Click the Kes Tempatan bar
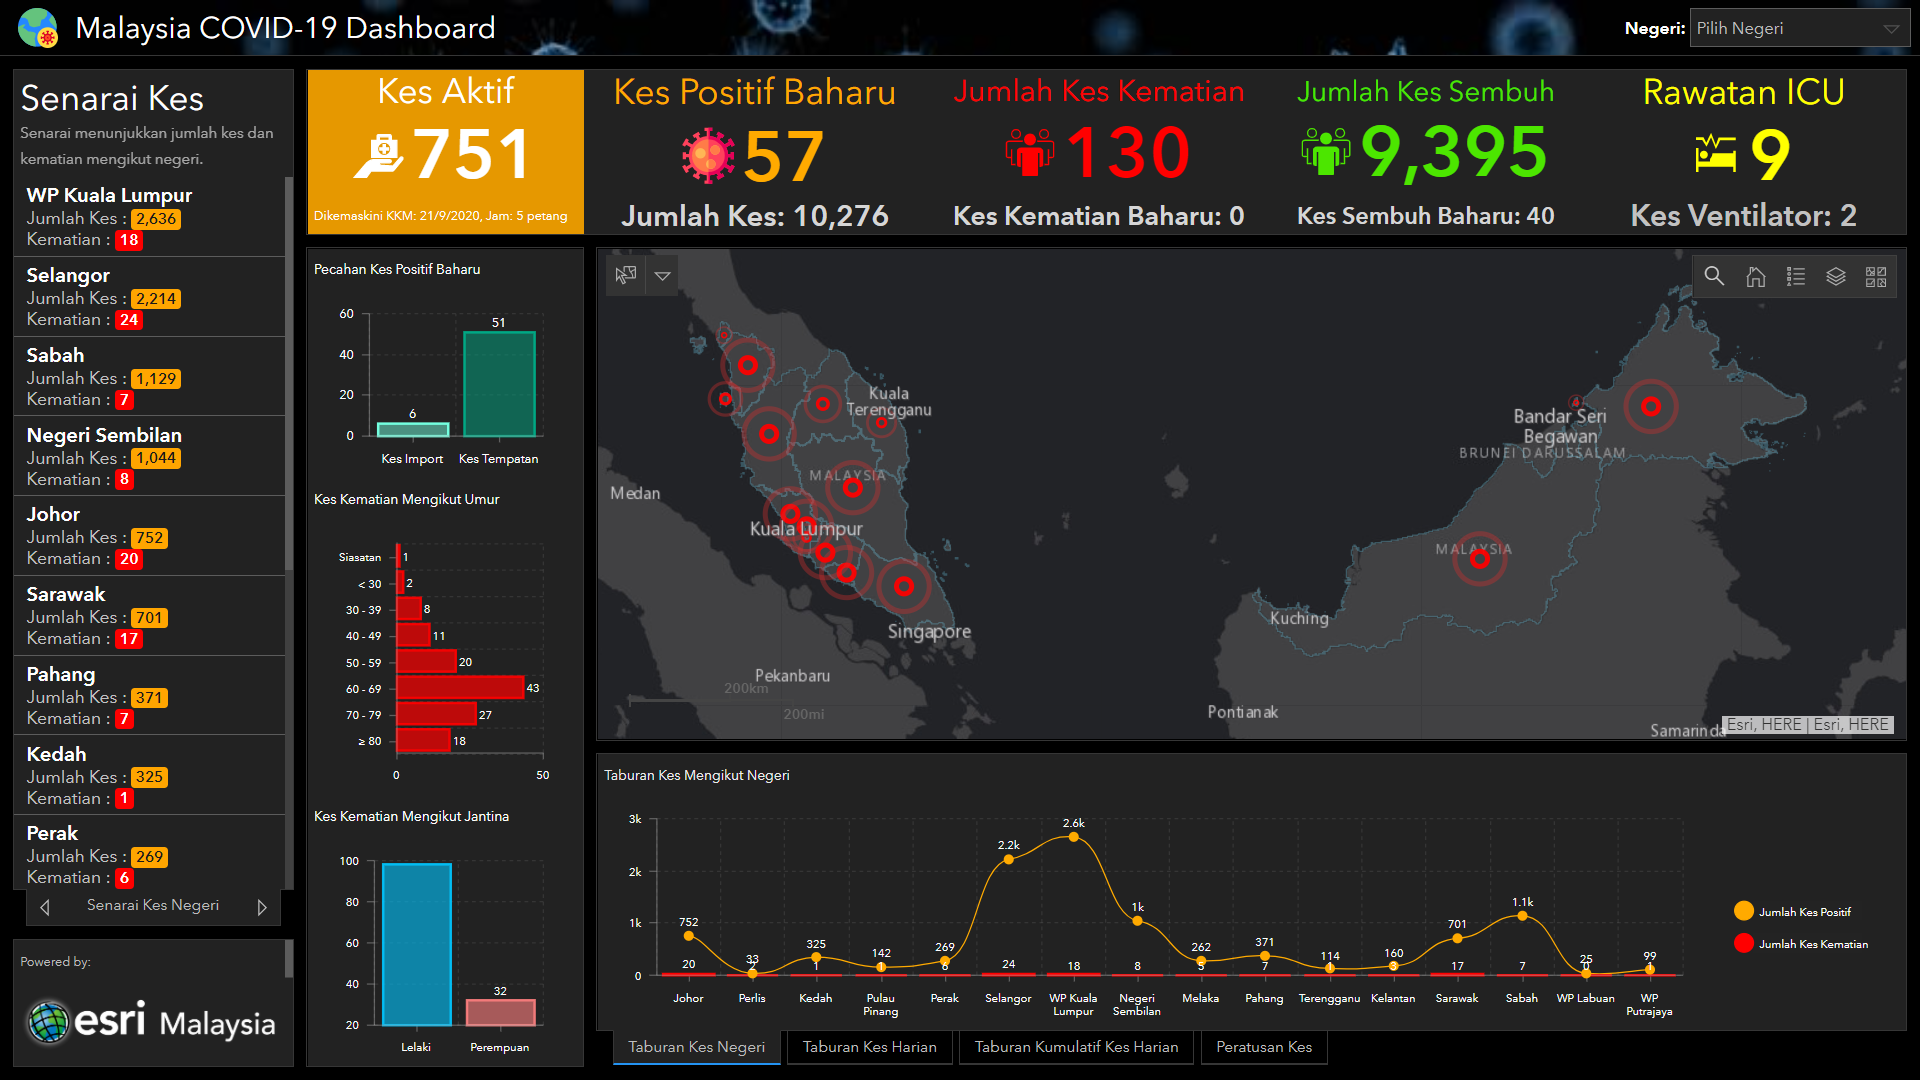The image size is (1920, 1080). [499, 384]
